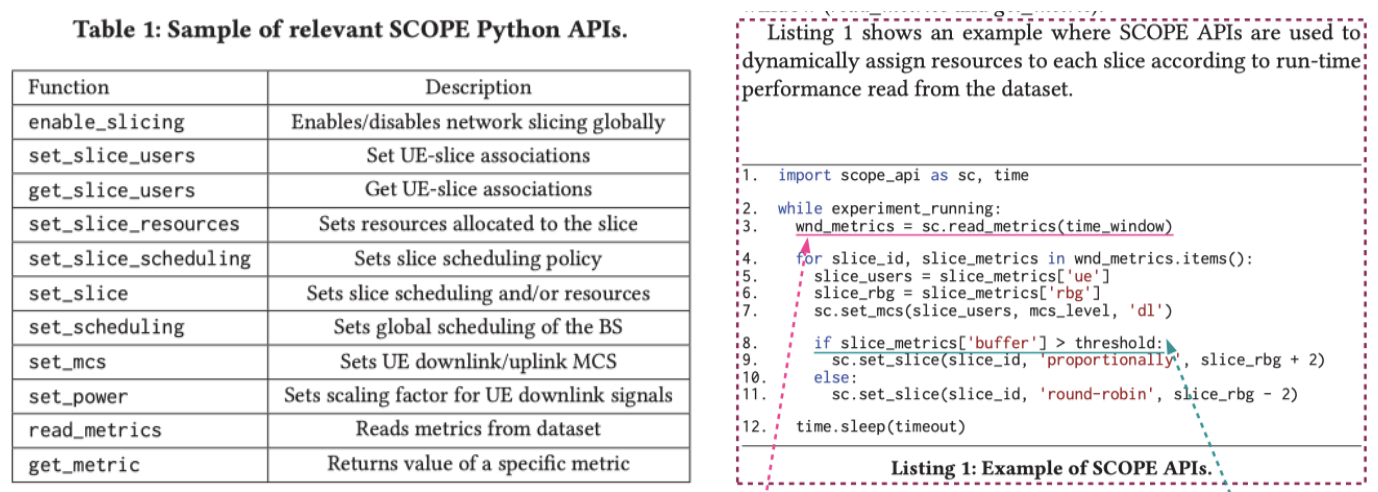Click the Description column header
This screenshot has height=492, width=1378.
coord(478,87)
